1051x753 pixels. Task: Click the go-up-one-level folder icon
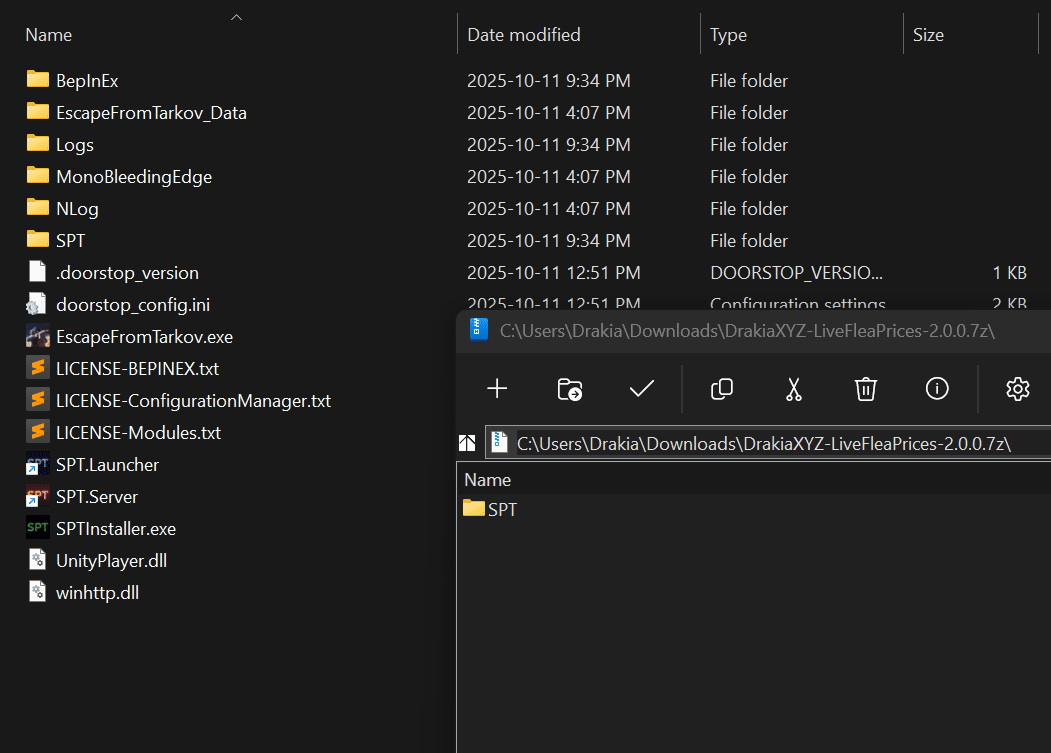(467, 443)
